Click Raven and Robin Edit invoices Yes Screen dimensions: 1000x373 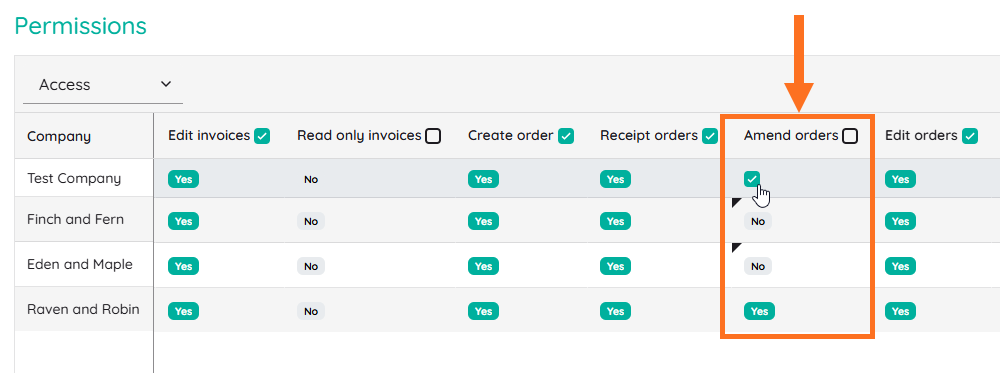click(x=184, y=311)
